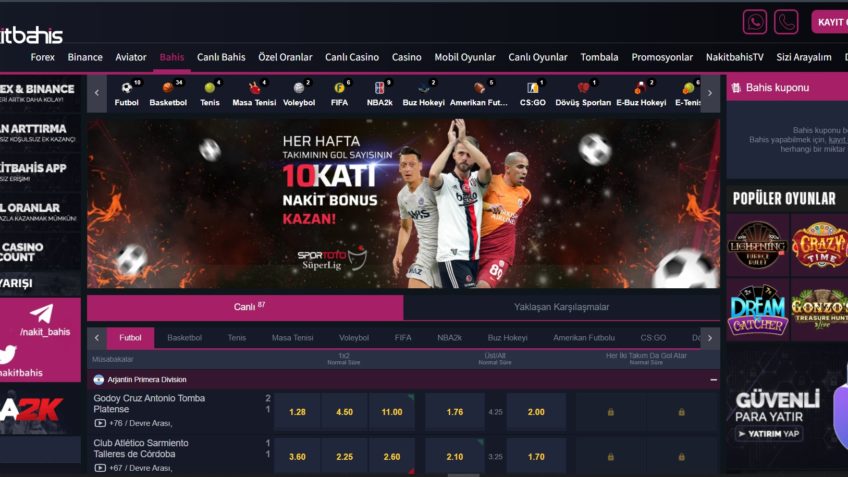This screenshot has height=477, width=848.
Task: Pick the NBA2k sport icon
Action: pyautogui.click(x=379, y=93)
